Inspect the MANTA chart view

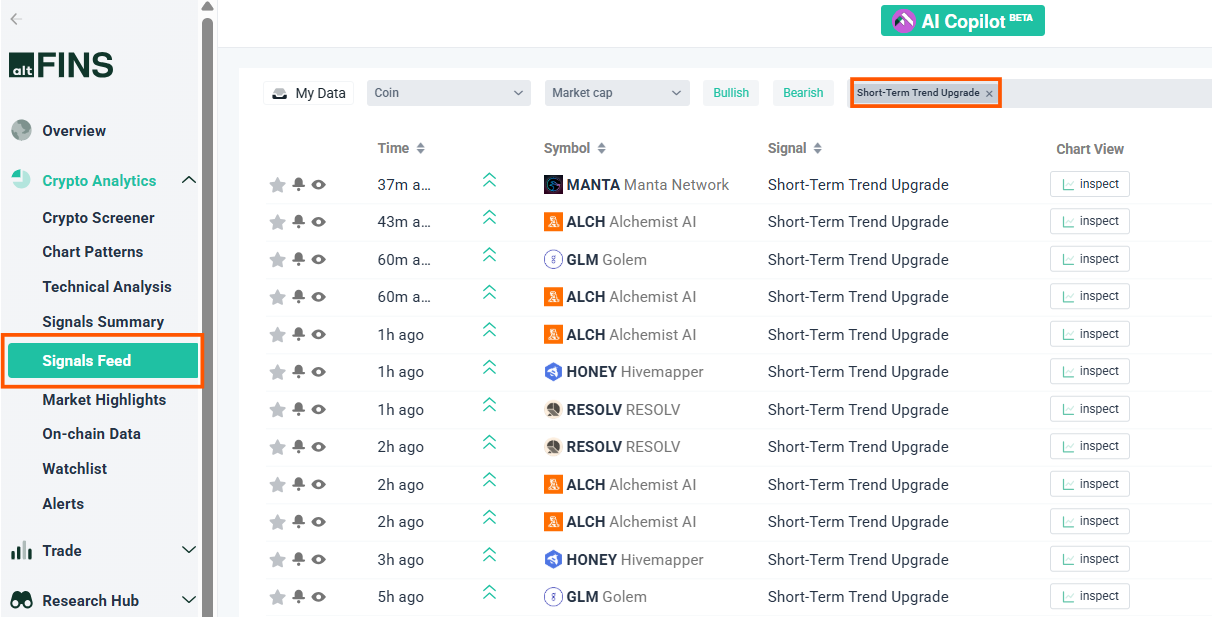pyautogui.click(x=1089, y=184)
